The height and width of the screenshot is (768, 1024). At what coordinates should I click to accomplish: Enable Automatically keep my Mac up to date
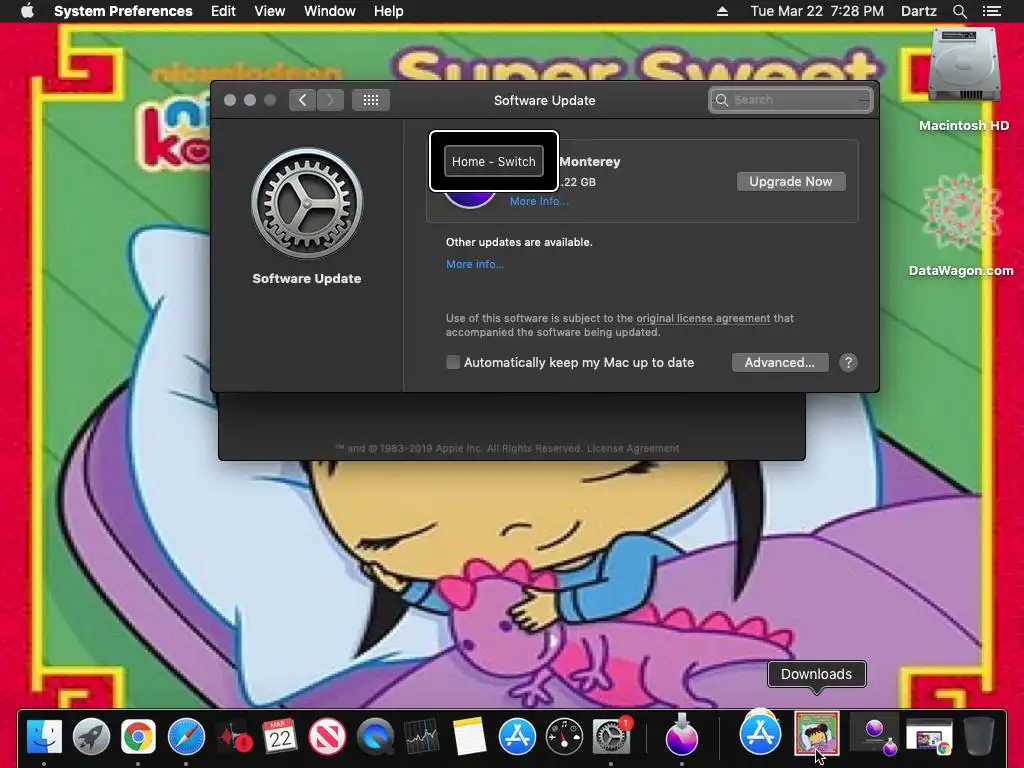coord(453,362)
